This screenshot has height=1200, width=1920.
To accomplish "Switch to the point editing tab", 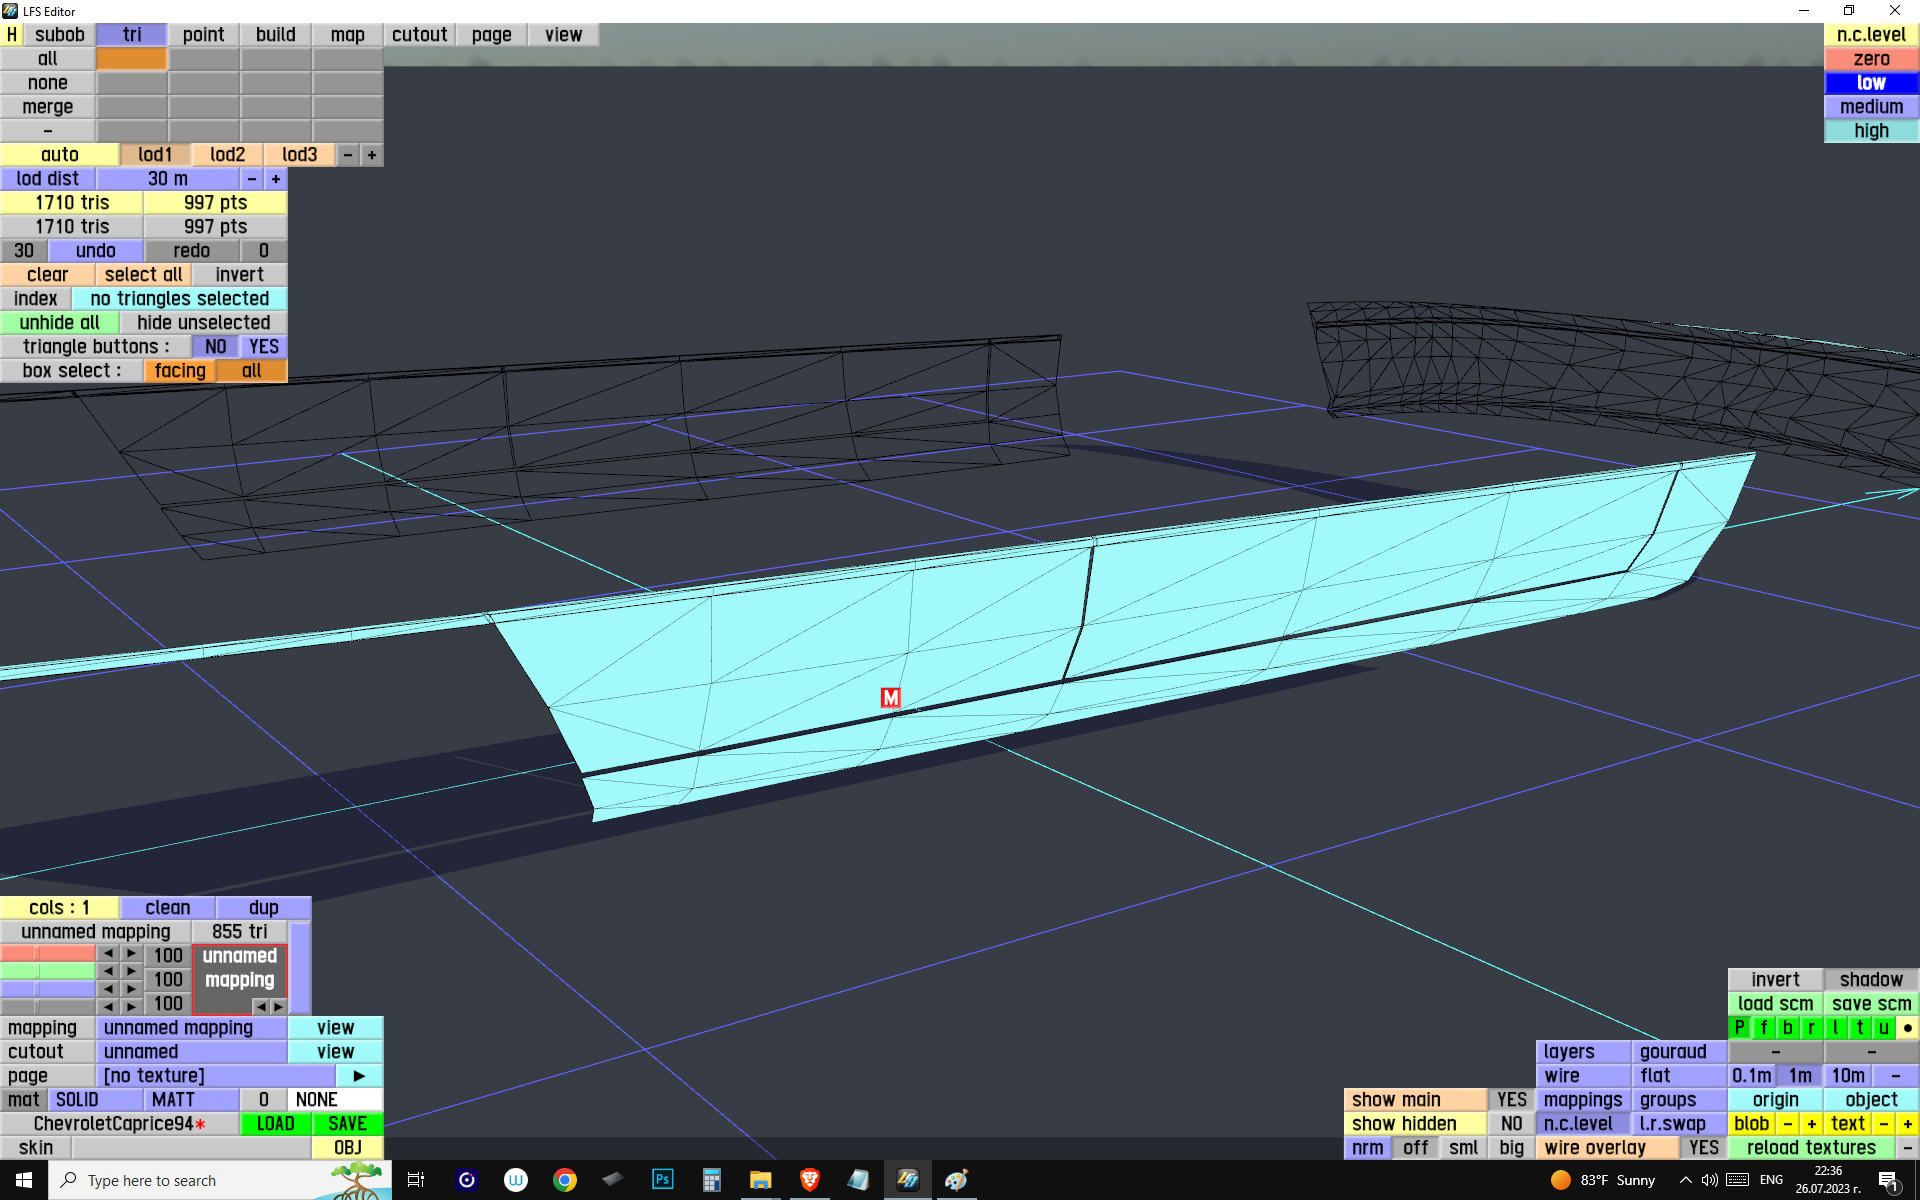I will pos(203,34).
